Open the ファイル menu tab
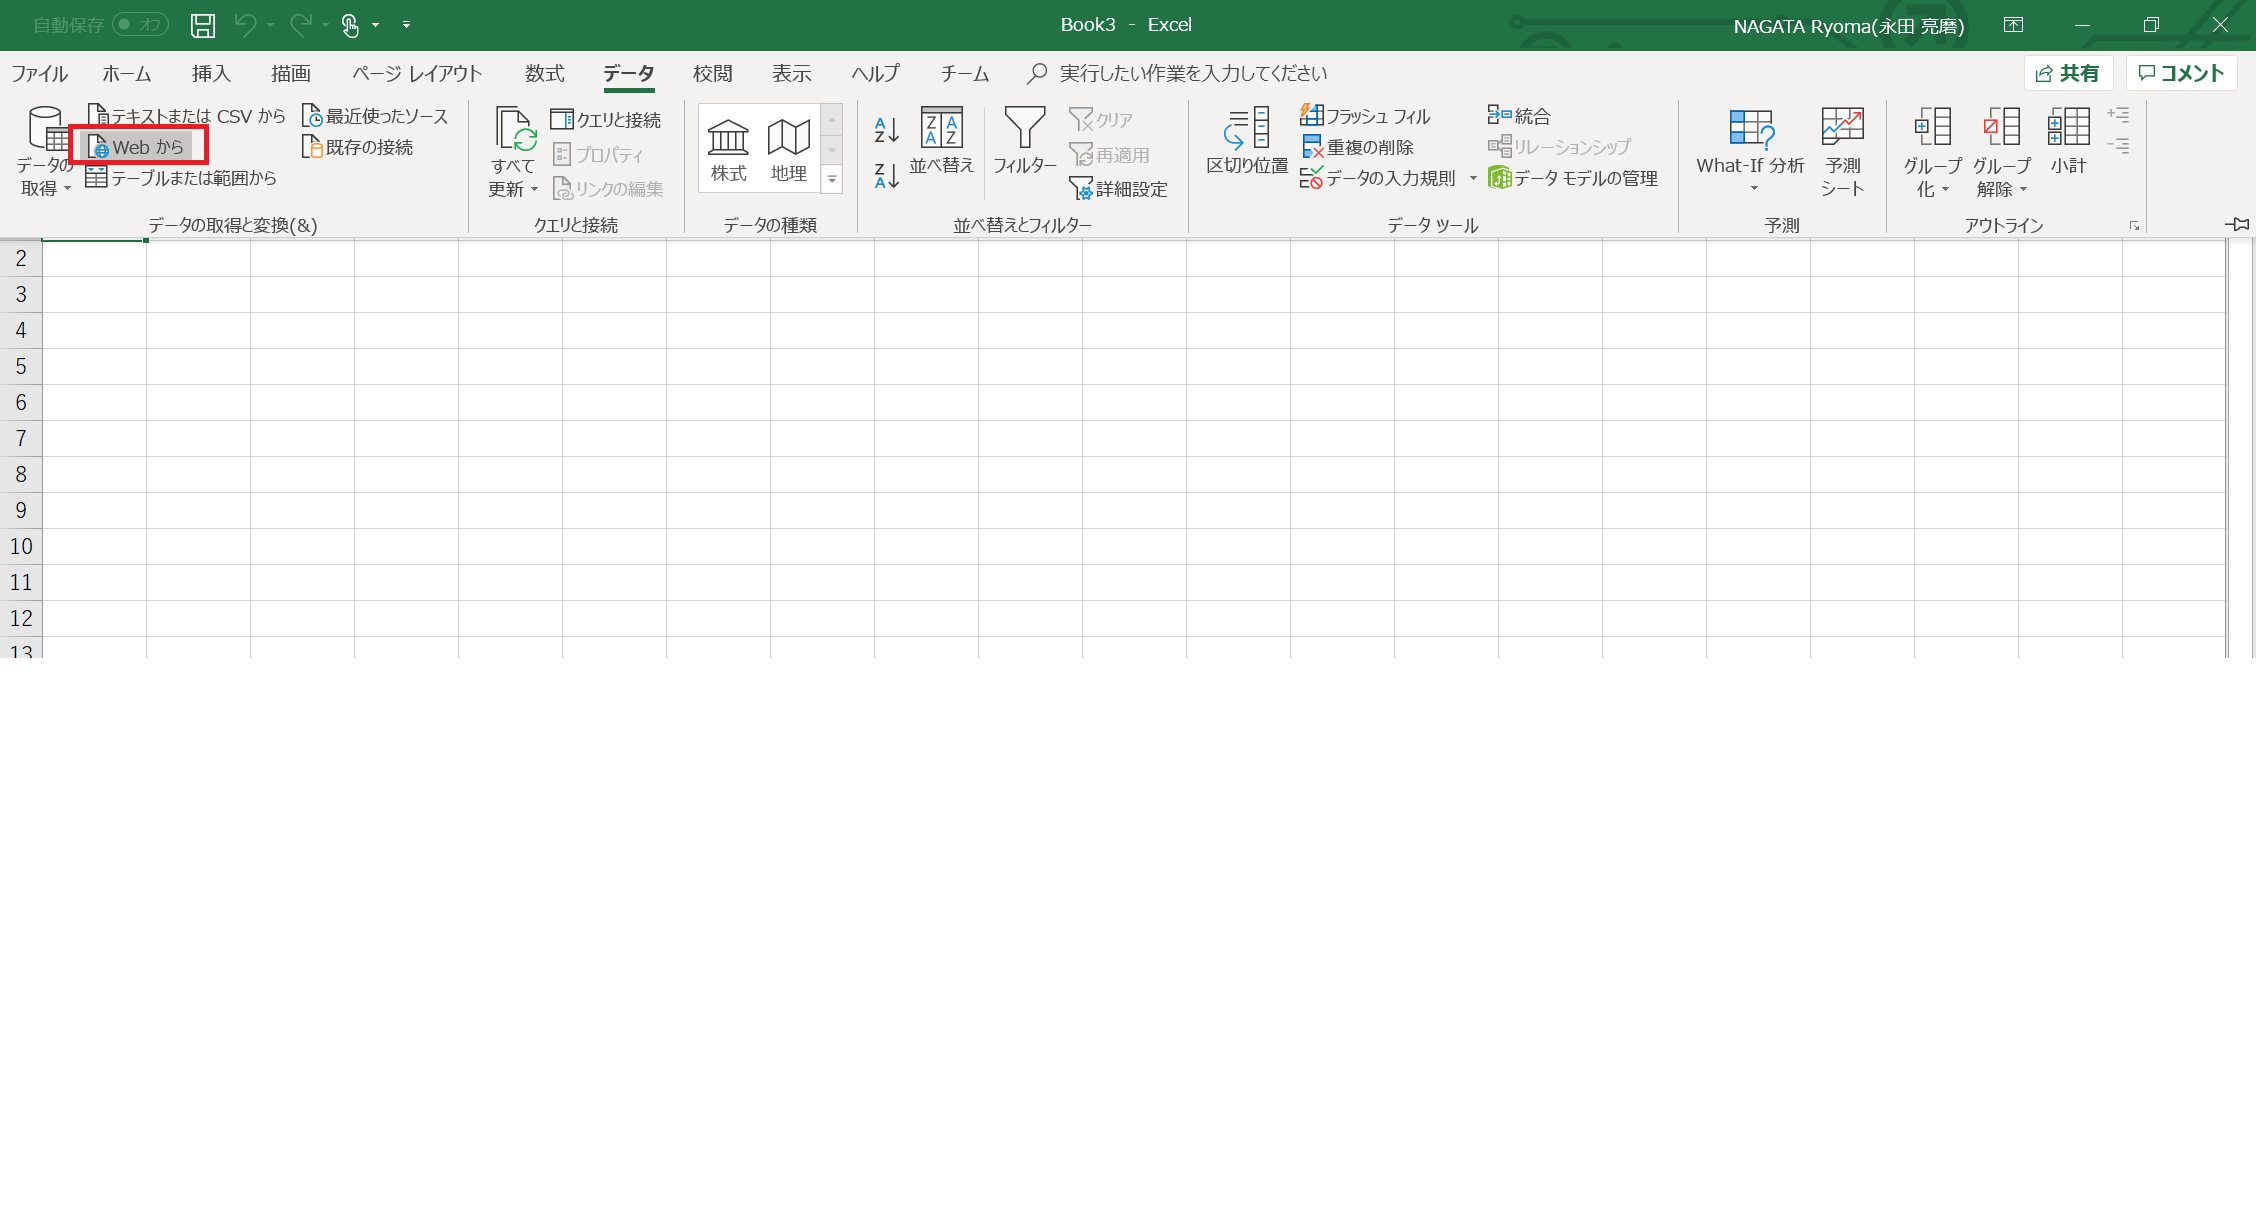 coord(39,73)
